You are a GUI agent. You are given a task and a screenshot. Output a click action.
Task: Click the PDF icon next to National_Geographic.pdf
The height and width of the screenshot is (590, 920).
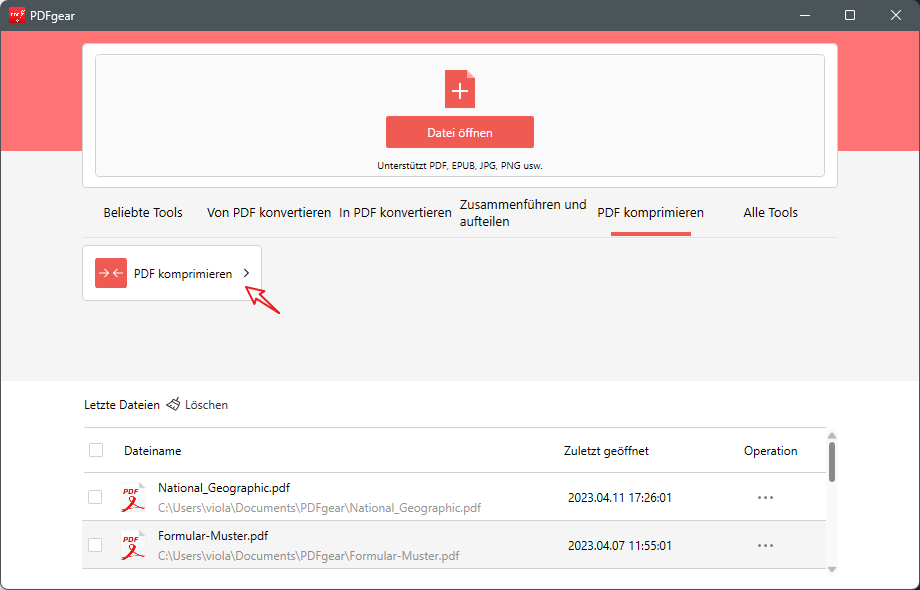[133, 496]
